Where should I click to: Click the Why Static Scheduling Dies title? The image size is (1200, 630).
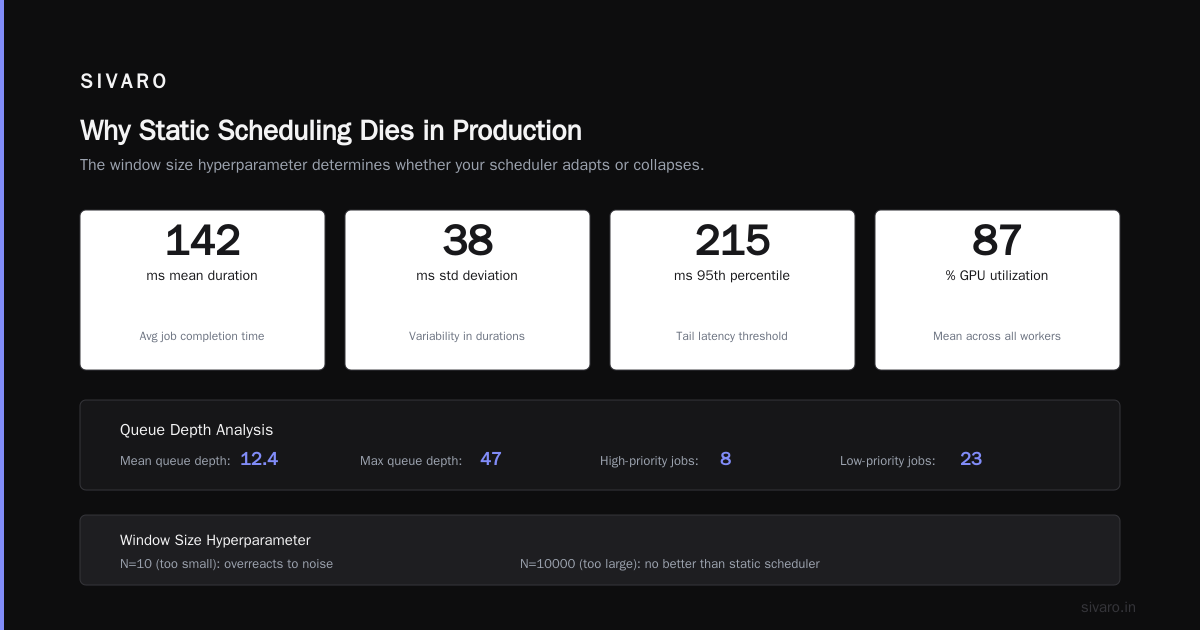pos(330,131)
